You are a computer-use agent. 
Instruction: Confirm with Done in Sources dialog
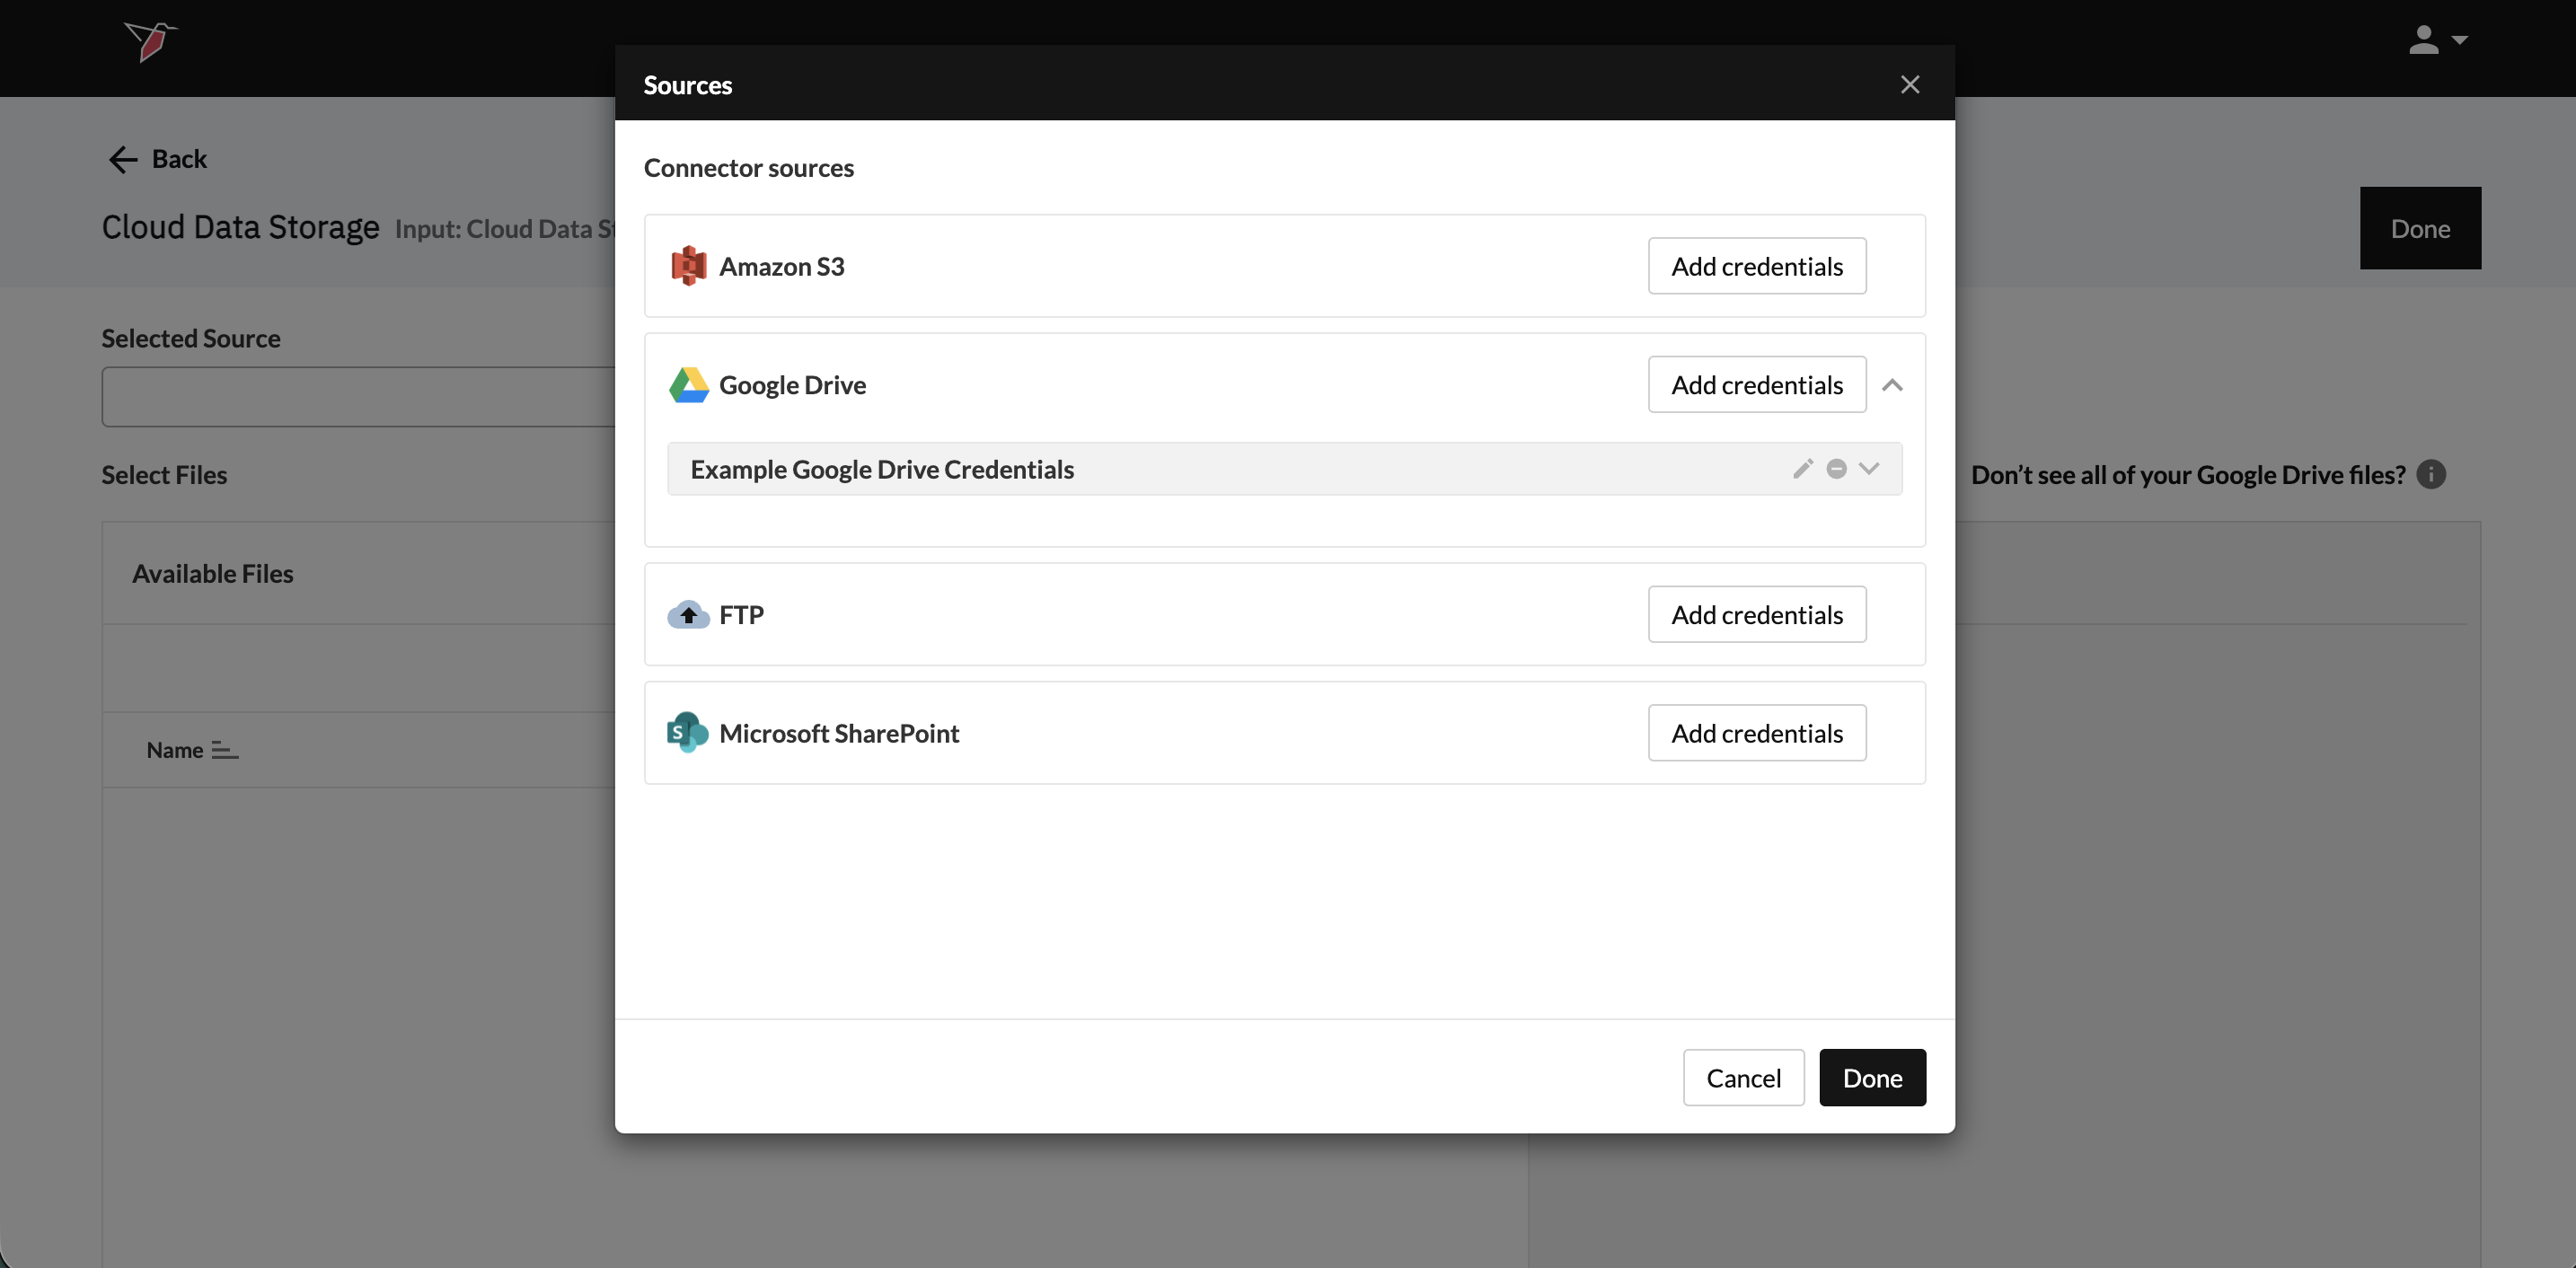click(1871, 1077)
